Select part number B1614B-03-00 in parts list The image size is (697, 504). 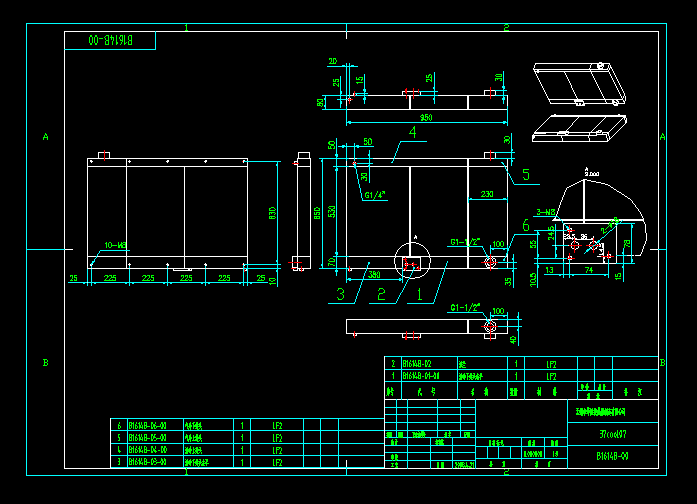point(147,462)
